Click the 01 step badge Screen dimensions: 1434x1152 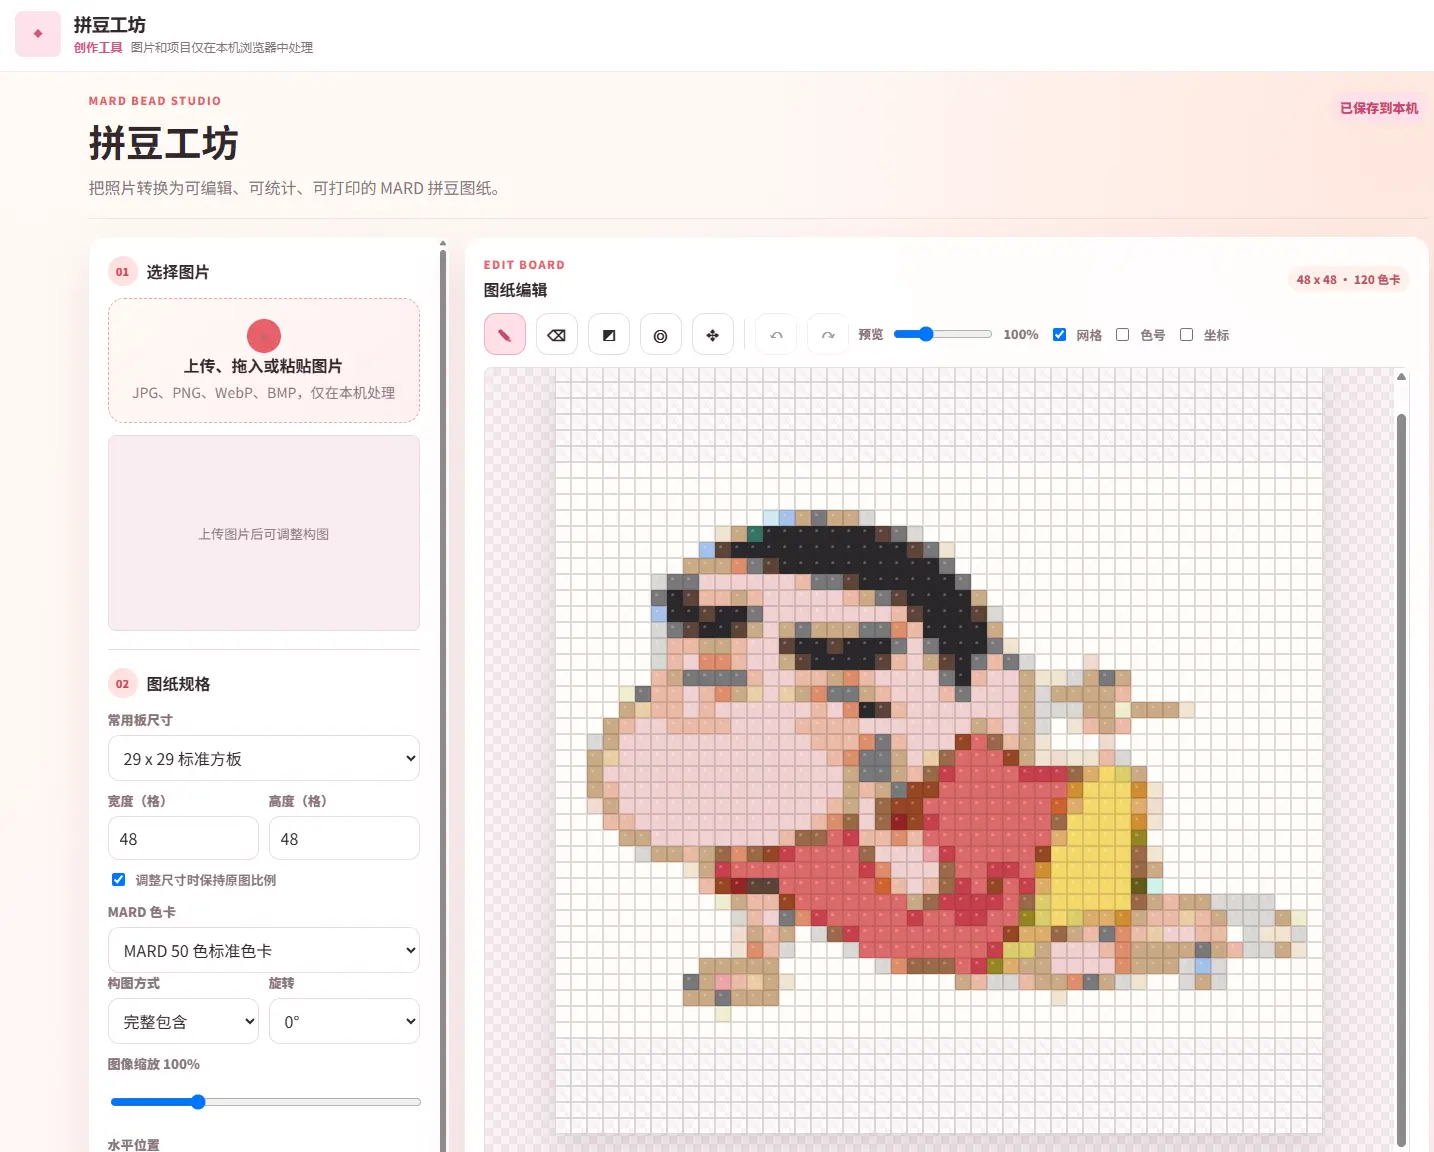pos(122,272)
